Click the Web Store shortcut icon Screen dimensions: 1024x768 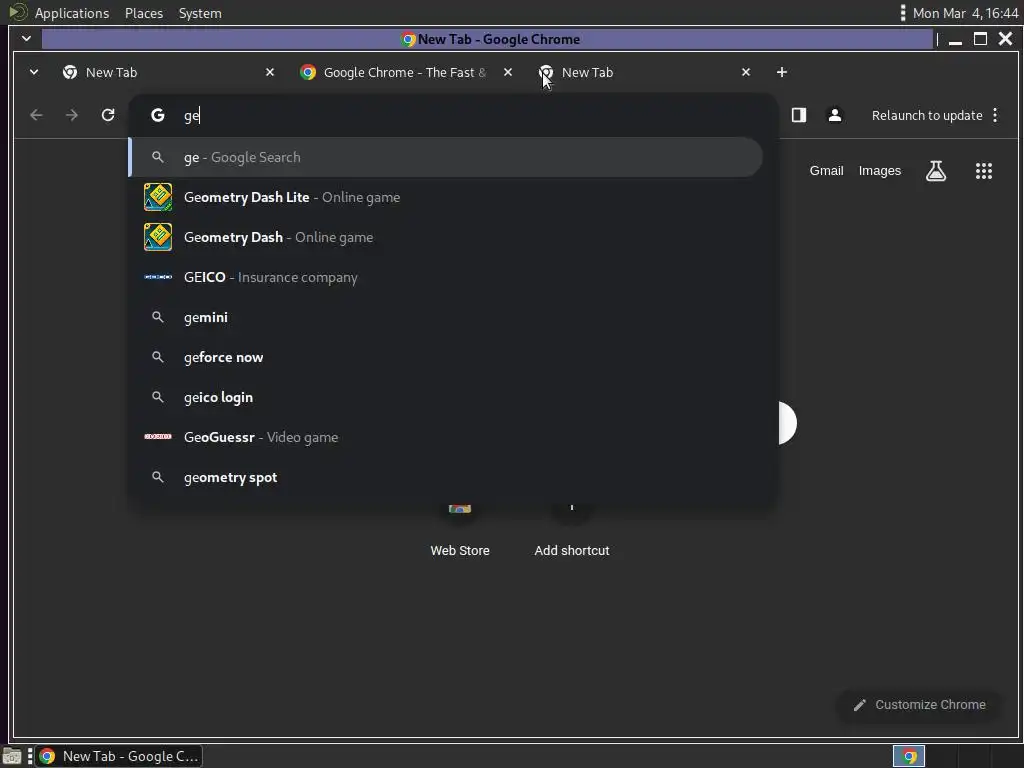460,510
